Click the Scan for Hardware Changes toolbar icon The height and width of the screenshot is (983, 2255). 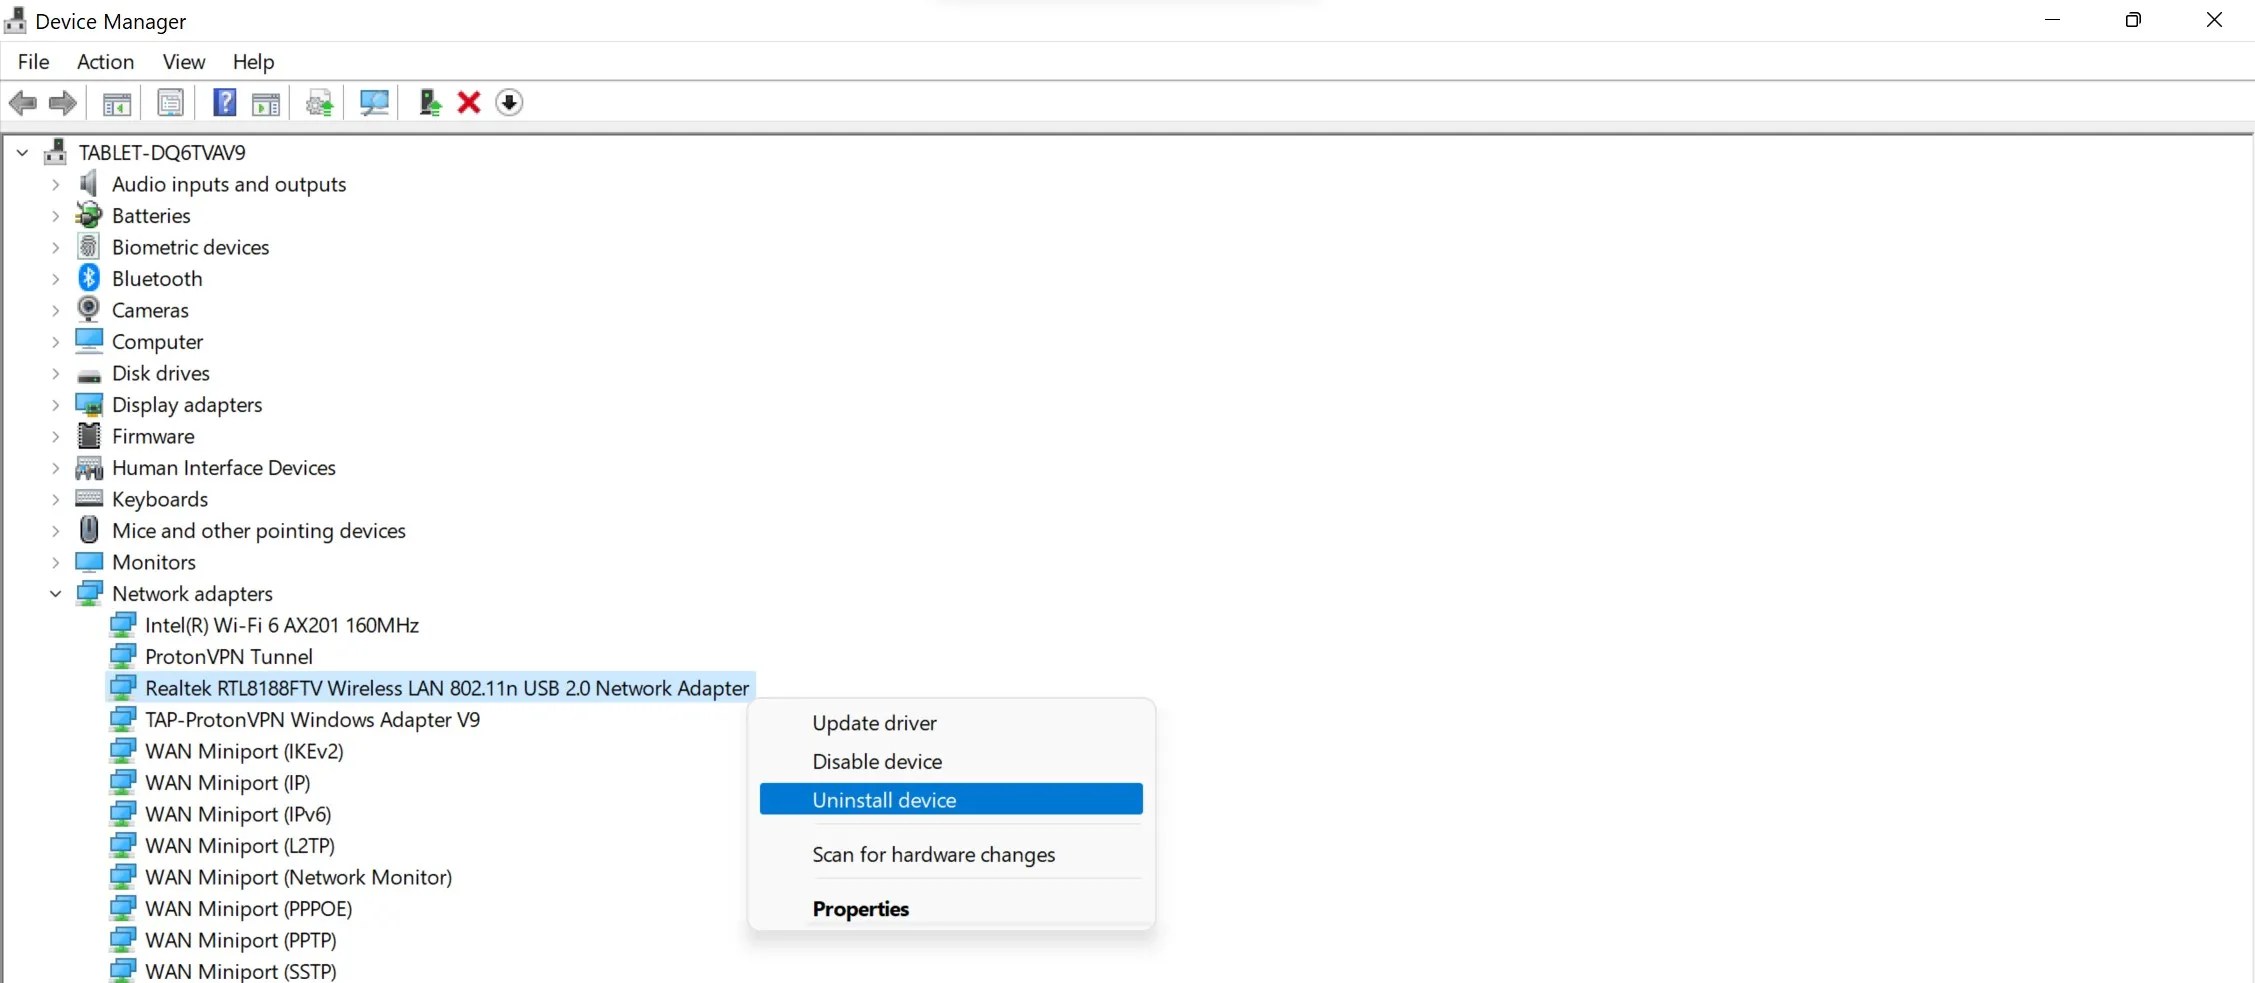(373, 102)
